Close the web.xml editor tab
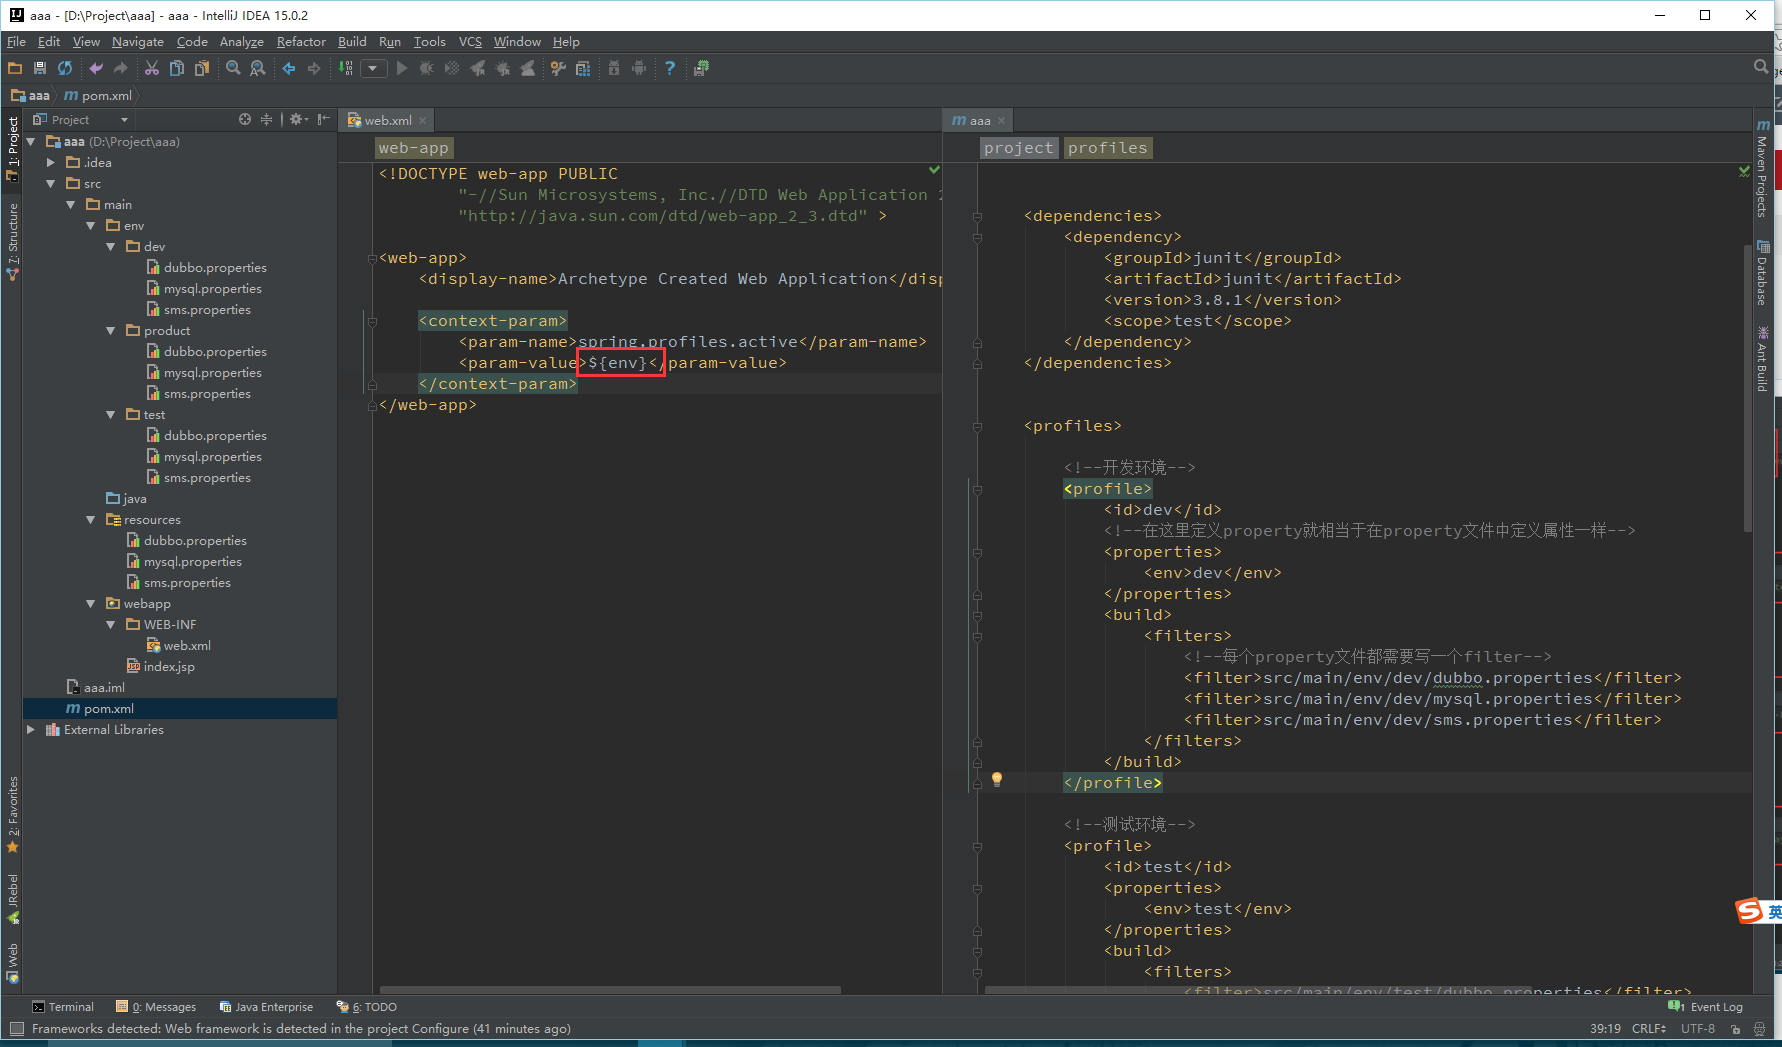This screenshot has width=1782, height=1047. [423, 120]
